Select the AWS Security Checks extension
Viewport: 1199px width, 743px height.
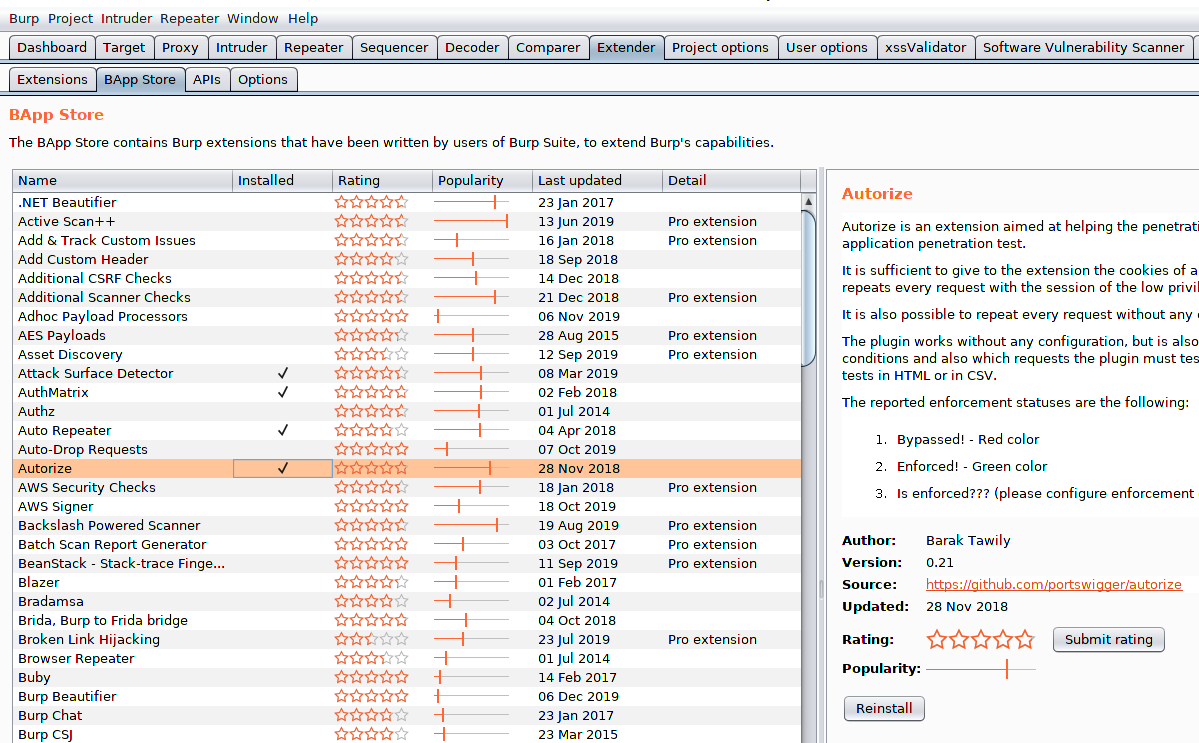407,488
